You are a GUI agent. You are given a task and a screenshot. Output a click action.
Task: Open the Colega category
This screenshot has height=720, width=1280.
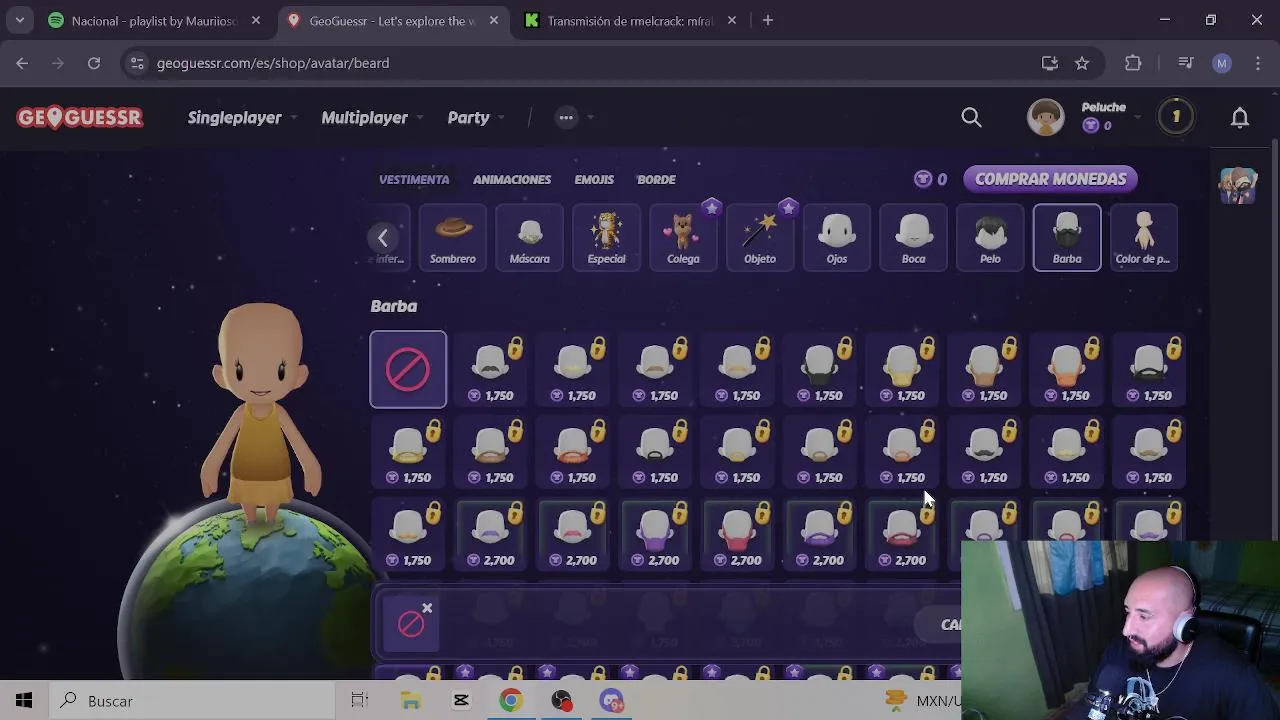click(683, 237)
